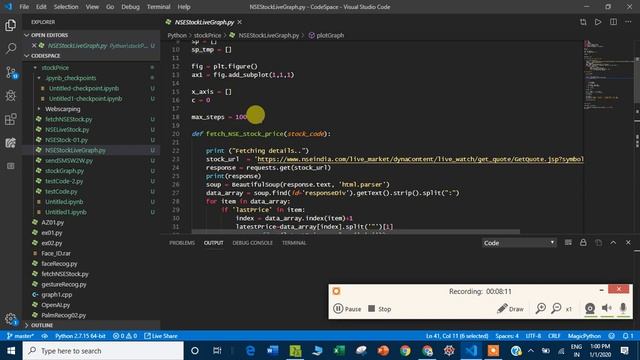Open the Terminal menu
Viewport: 640px width, 360px height.
click(x=158, y=7)
